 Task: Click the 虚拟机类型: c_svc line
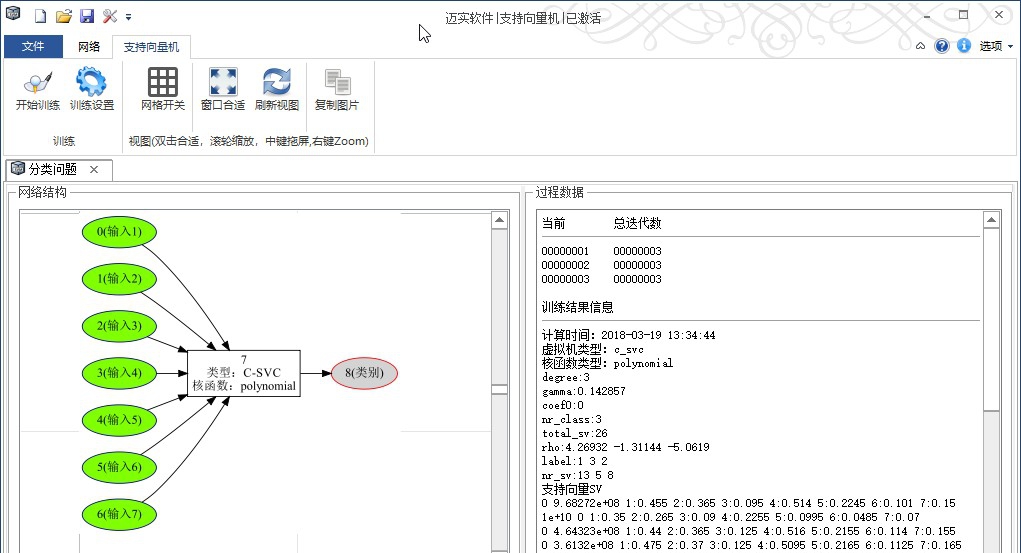coord(593,350)
